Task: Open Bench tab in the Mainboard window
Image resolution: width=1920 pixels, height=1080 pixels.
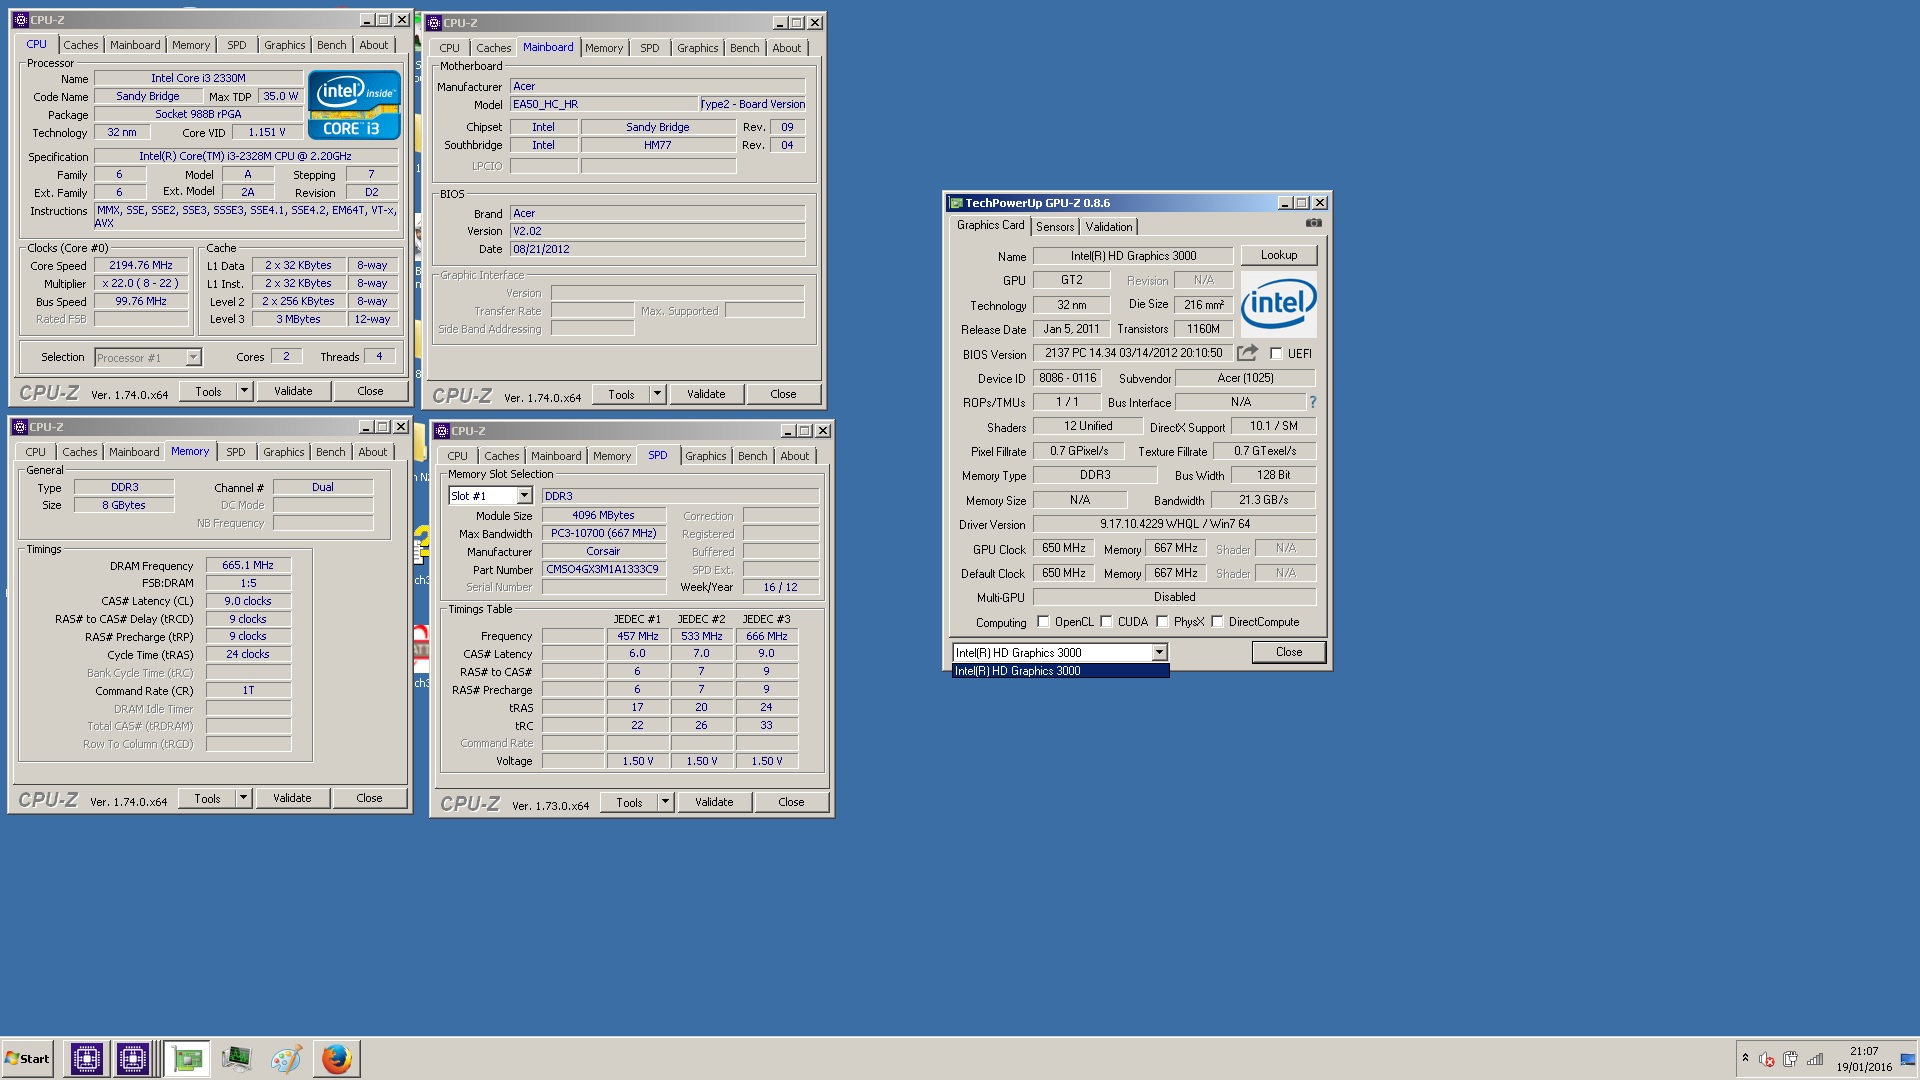Action: point(745,48)
